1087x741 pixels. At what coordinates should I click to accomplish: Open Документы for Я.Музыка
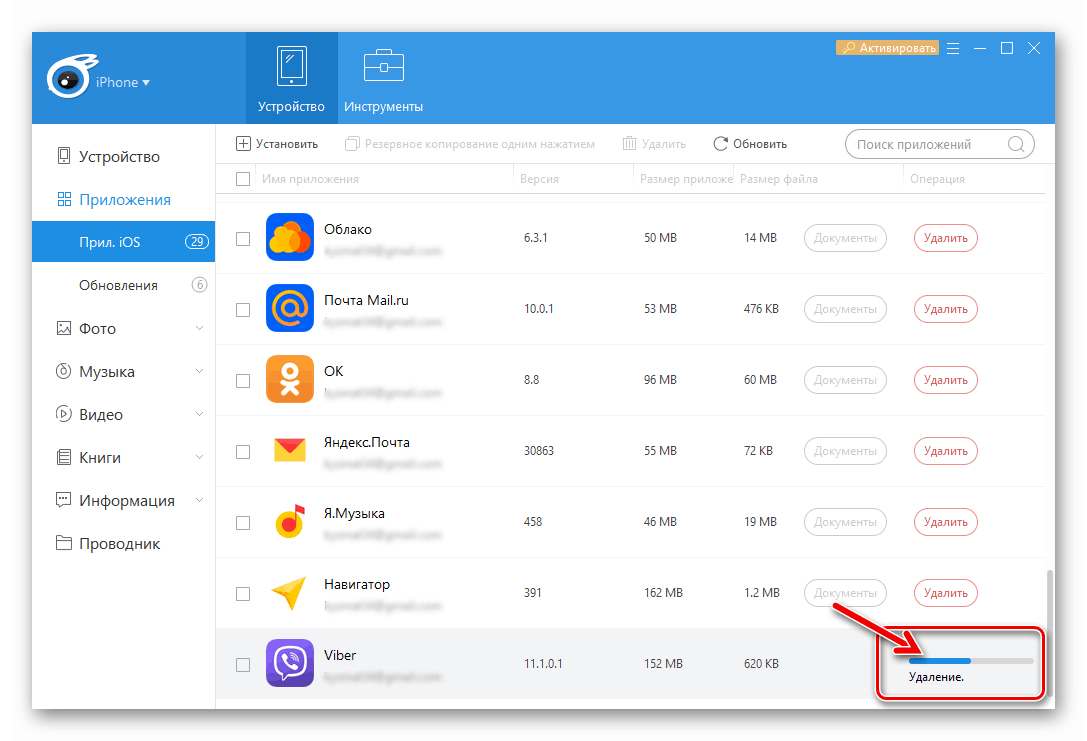click(x=845, y=523)
